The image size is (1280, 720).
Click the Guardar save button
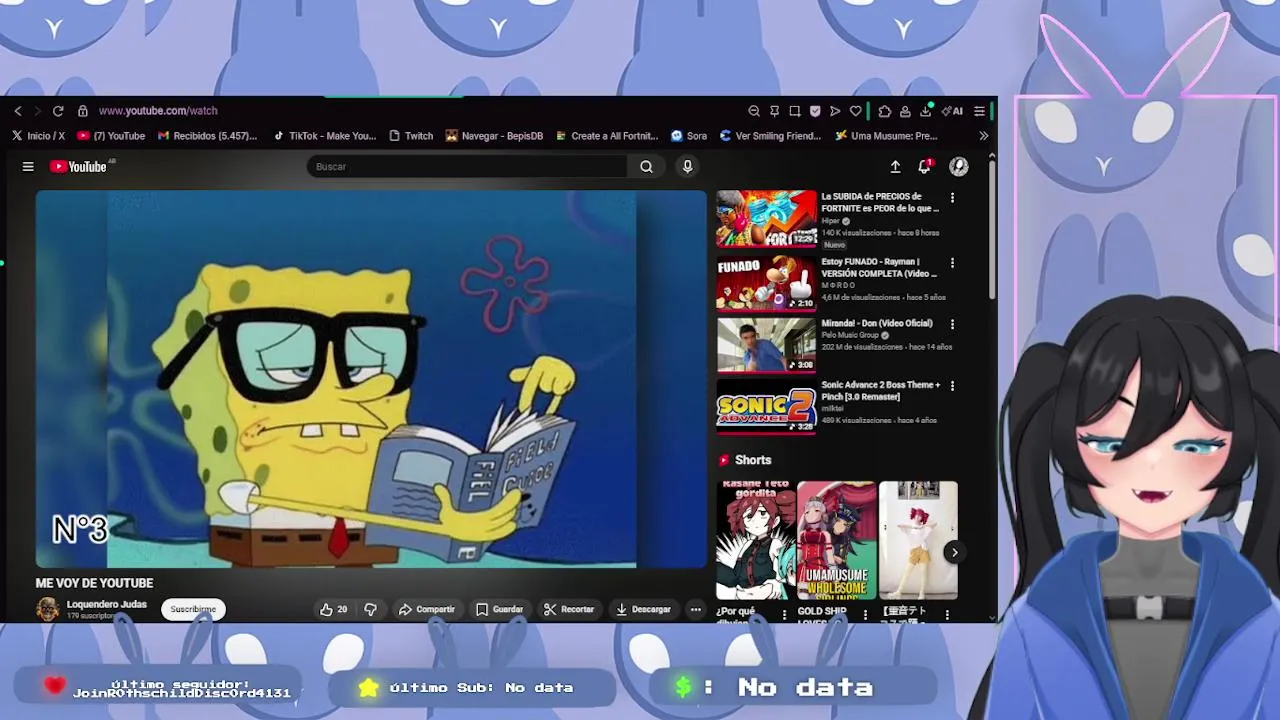click(499, 609)
